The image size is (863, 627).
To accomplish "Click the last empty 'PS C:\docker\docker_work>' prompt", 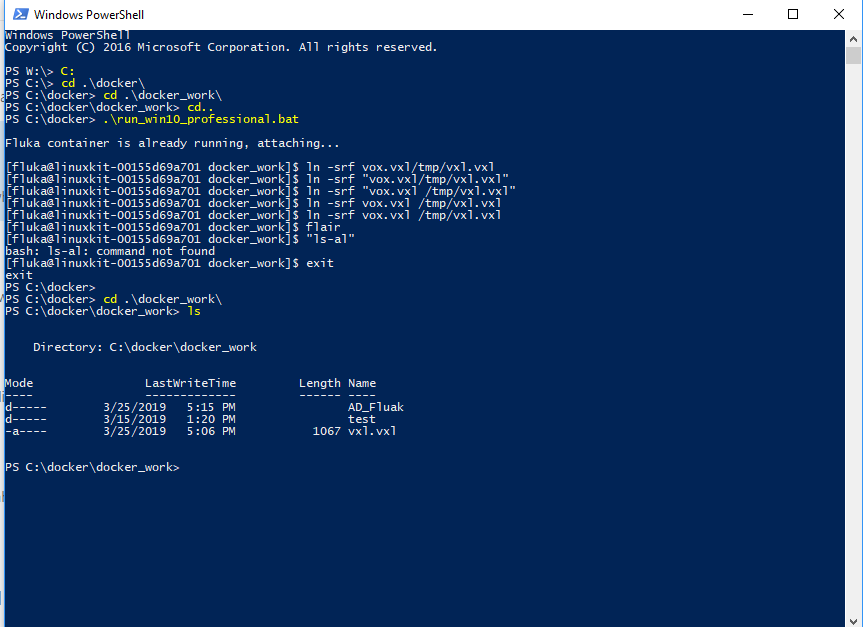I will pyautogui.click(x=92, y=467).
